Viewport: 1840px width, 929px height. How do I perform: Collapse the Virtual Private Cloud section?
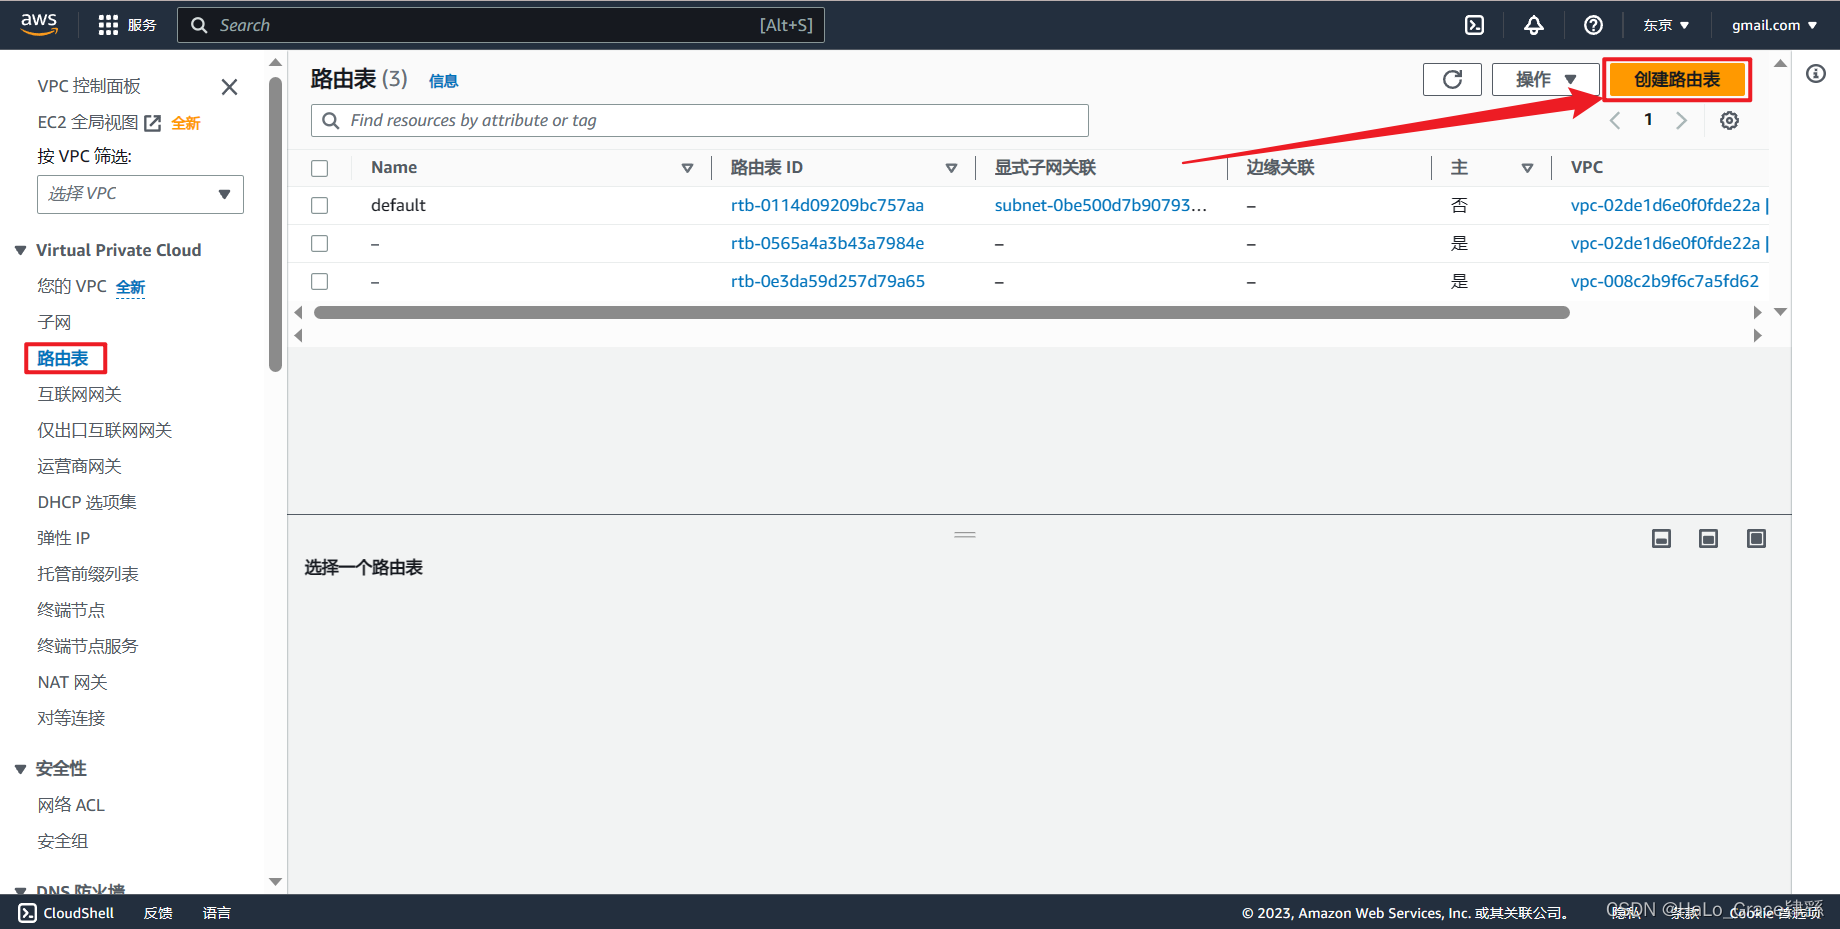[x=20, y=250]
